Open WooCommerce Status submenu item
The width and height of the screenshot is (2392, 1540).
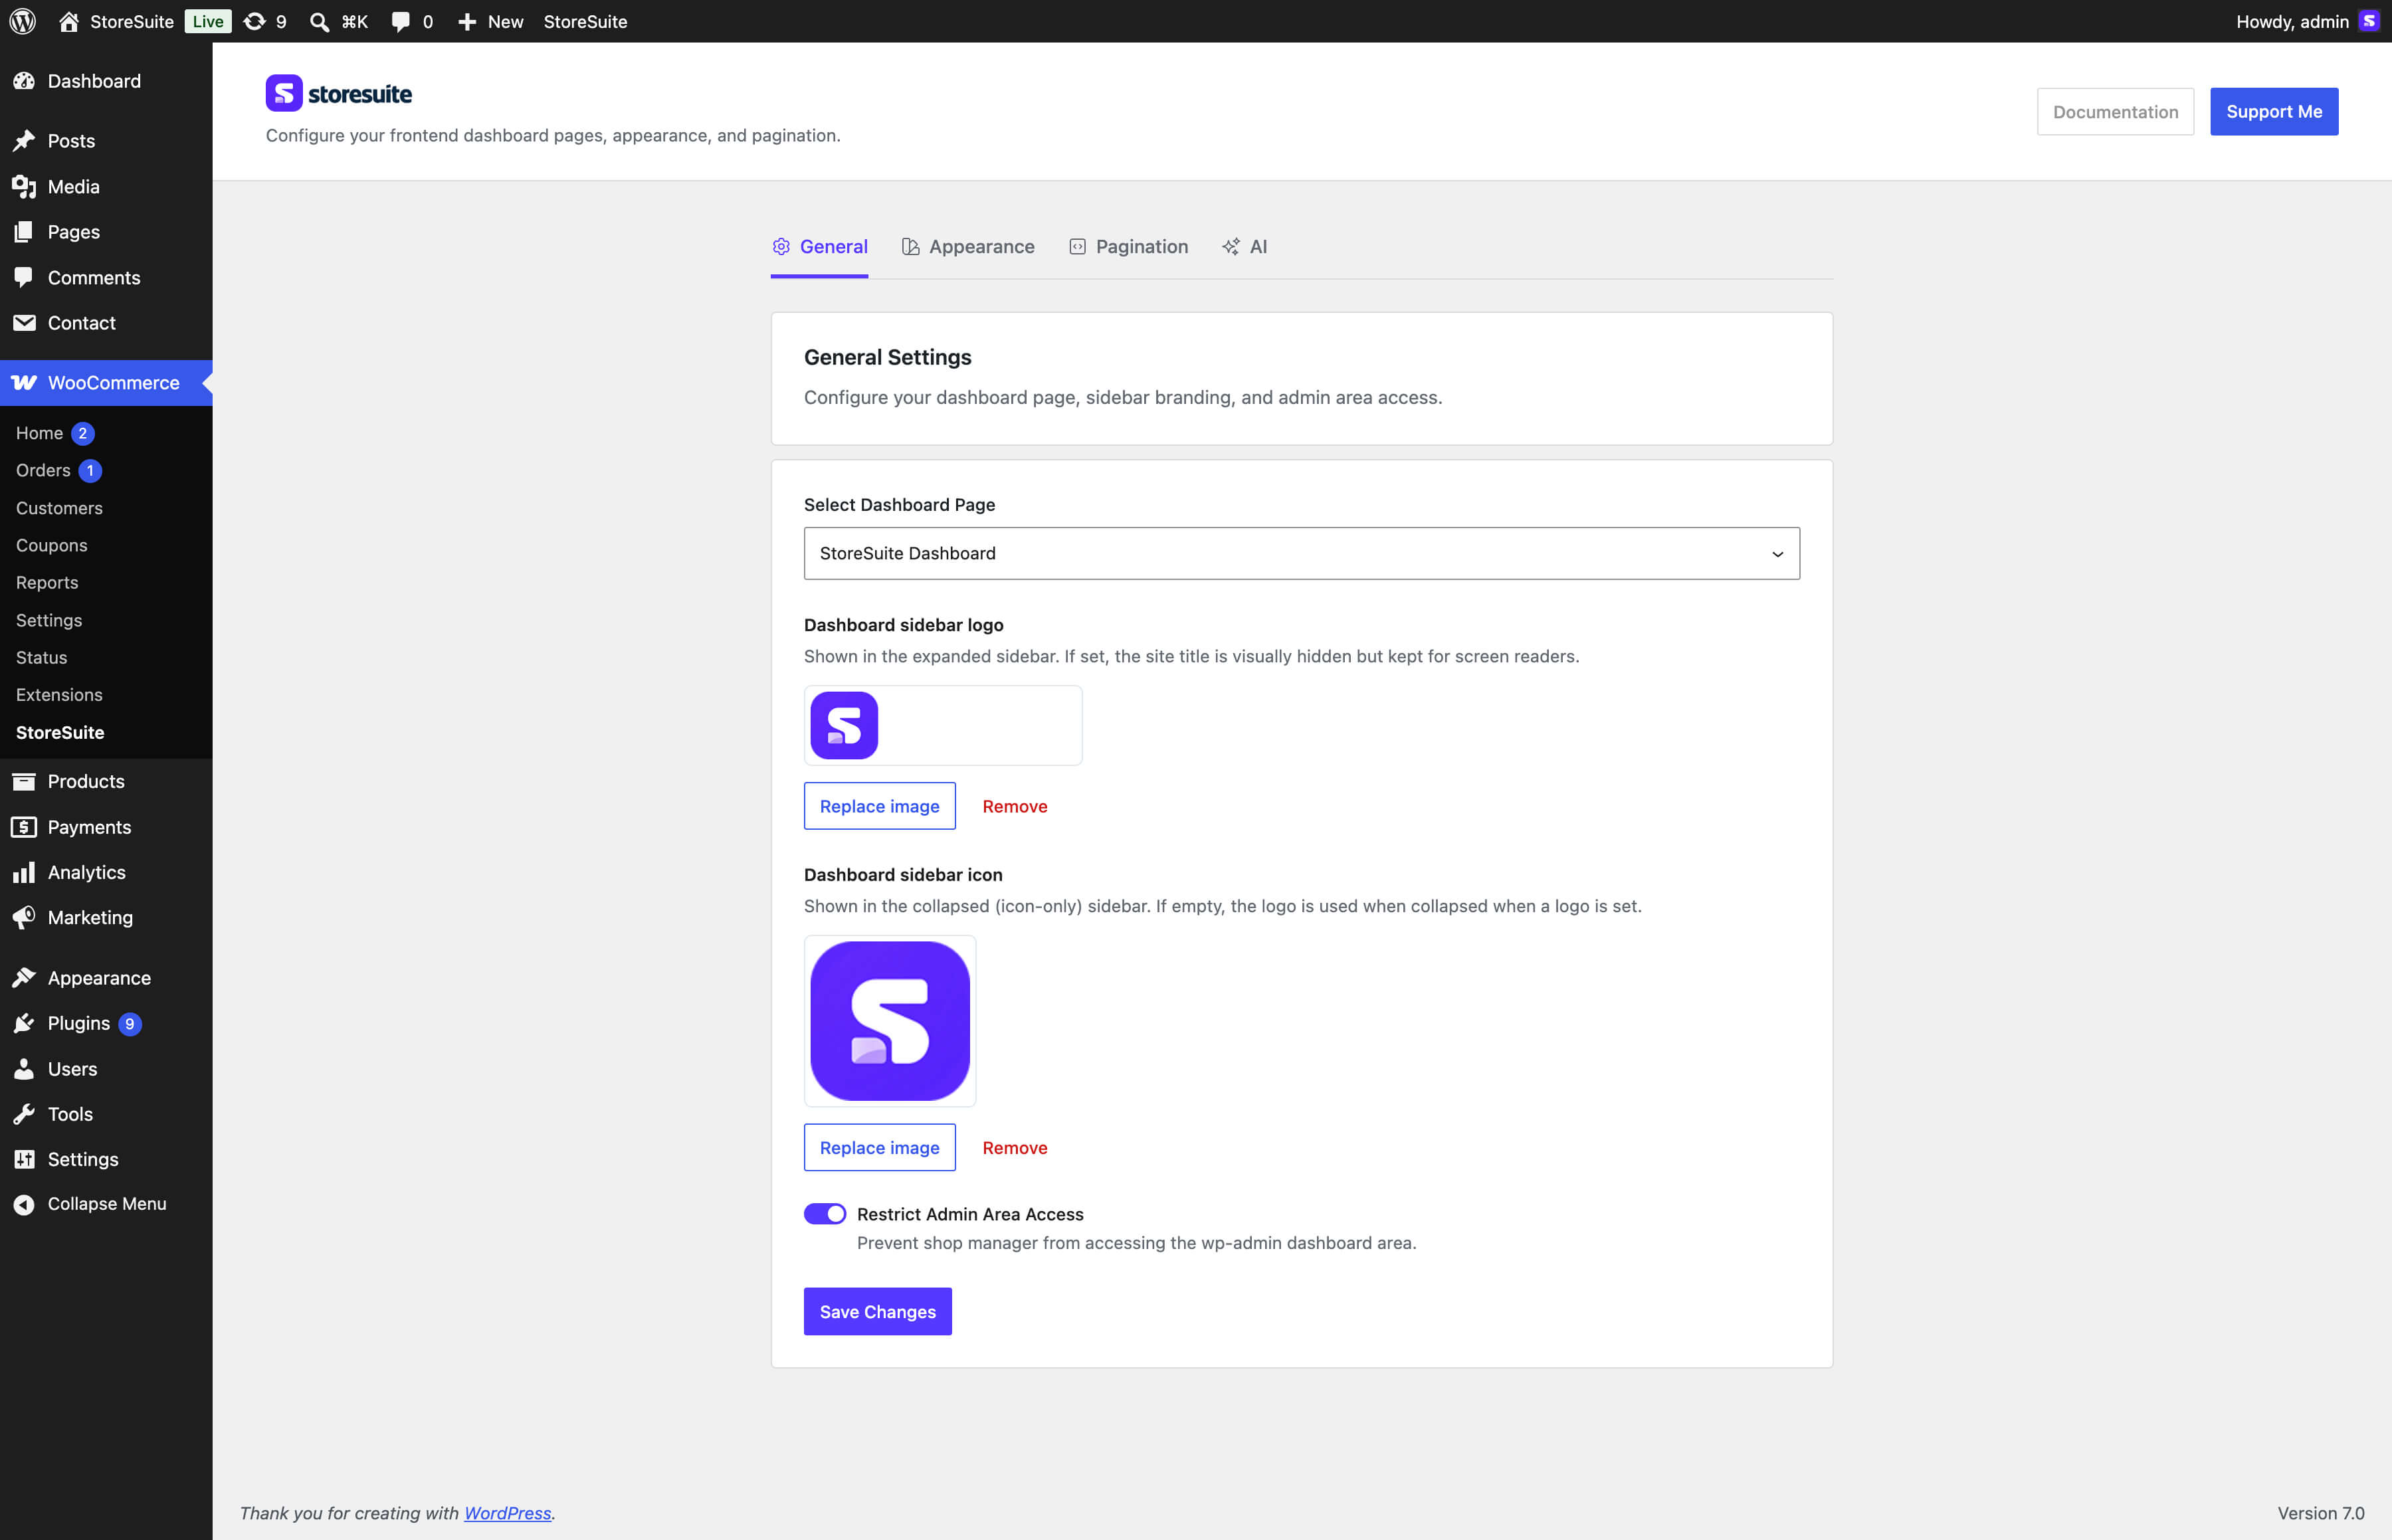tap(42, 657)
